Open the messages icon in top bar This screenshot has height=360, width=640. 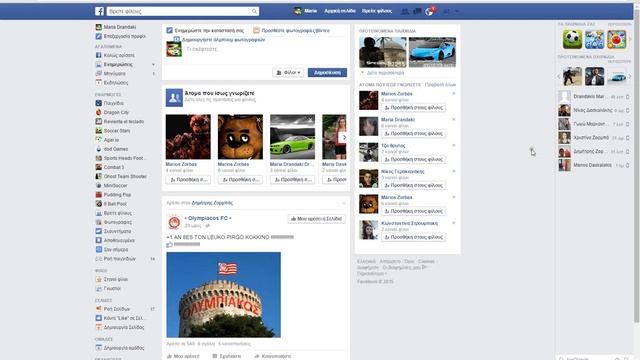pyautogui.click(x=417, y=11)
